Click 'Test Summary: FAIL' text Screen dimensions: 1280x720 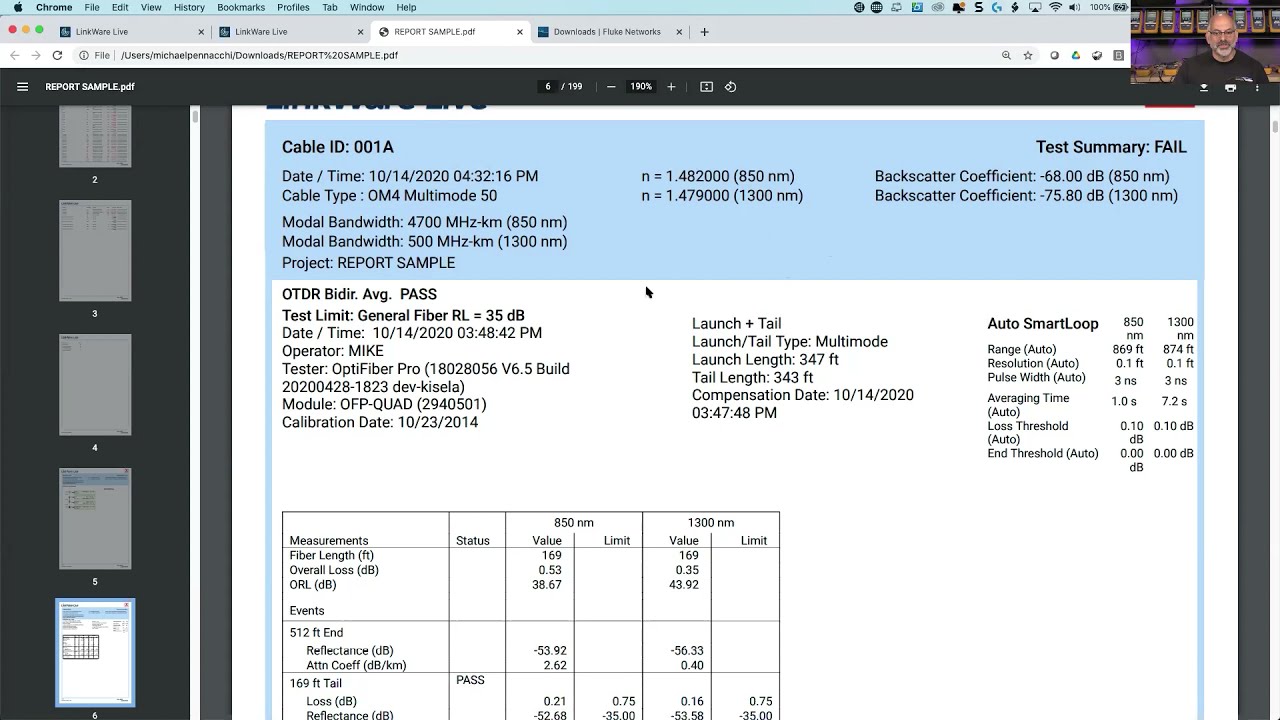tap(1111, 147)
